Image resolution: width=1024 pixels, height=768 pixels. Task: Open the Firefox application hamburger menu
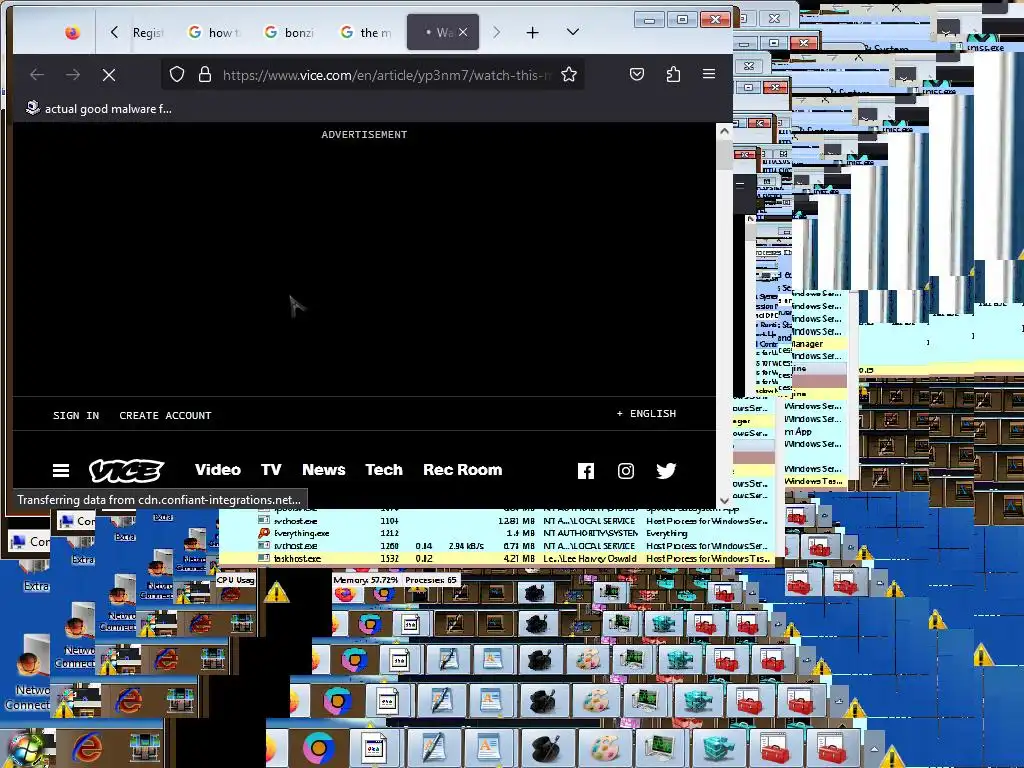point(709,74)
